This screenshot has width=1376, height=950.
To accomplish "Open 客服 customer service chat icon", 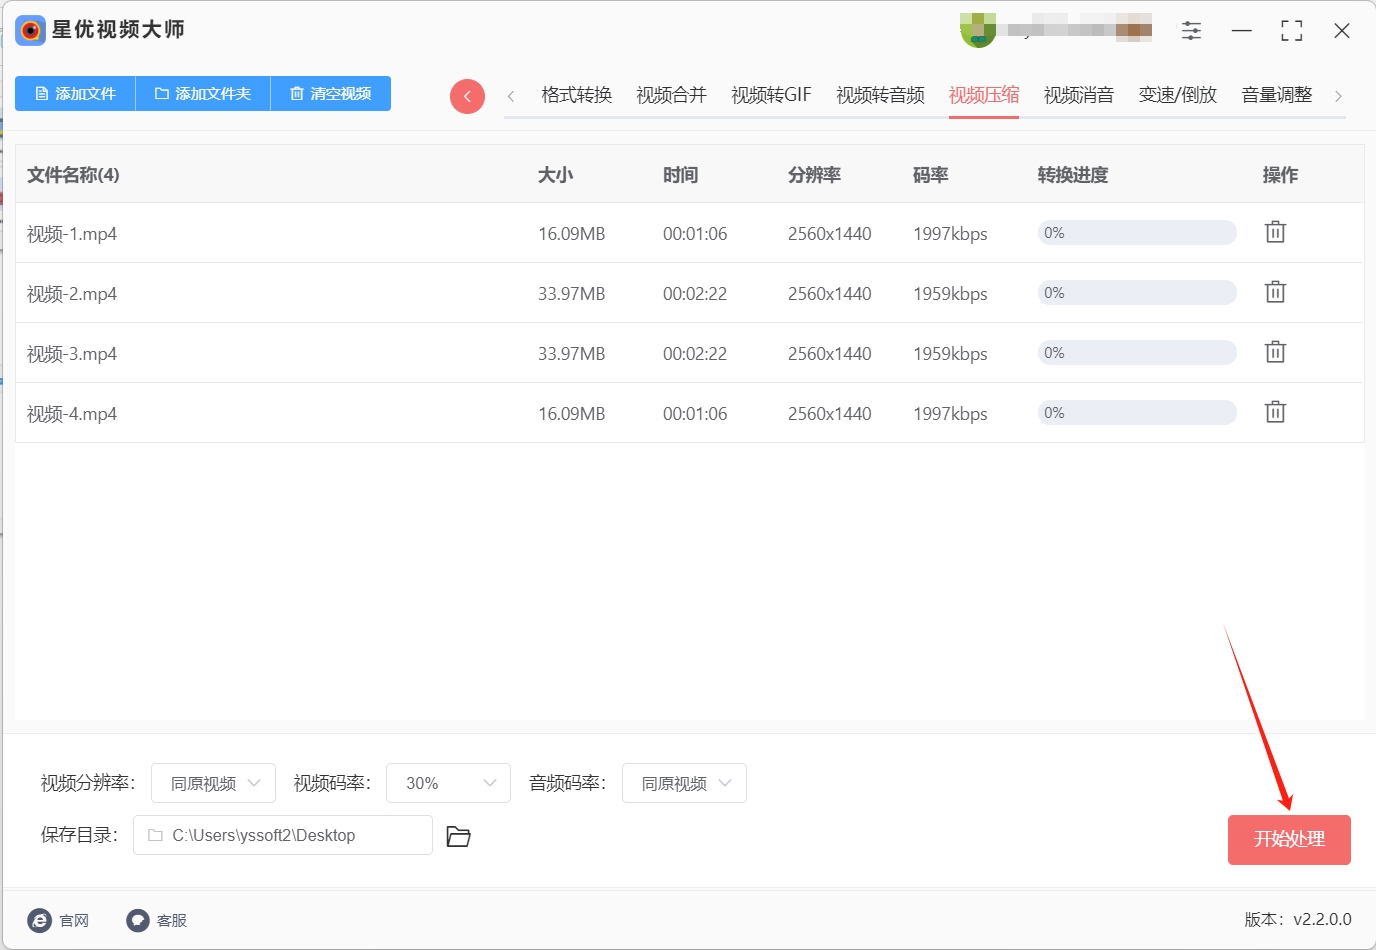I will pyautogui.click(x=138, y=920).
